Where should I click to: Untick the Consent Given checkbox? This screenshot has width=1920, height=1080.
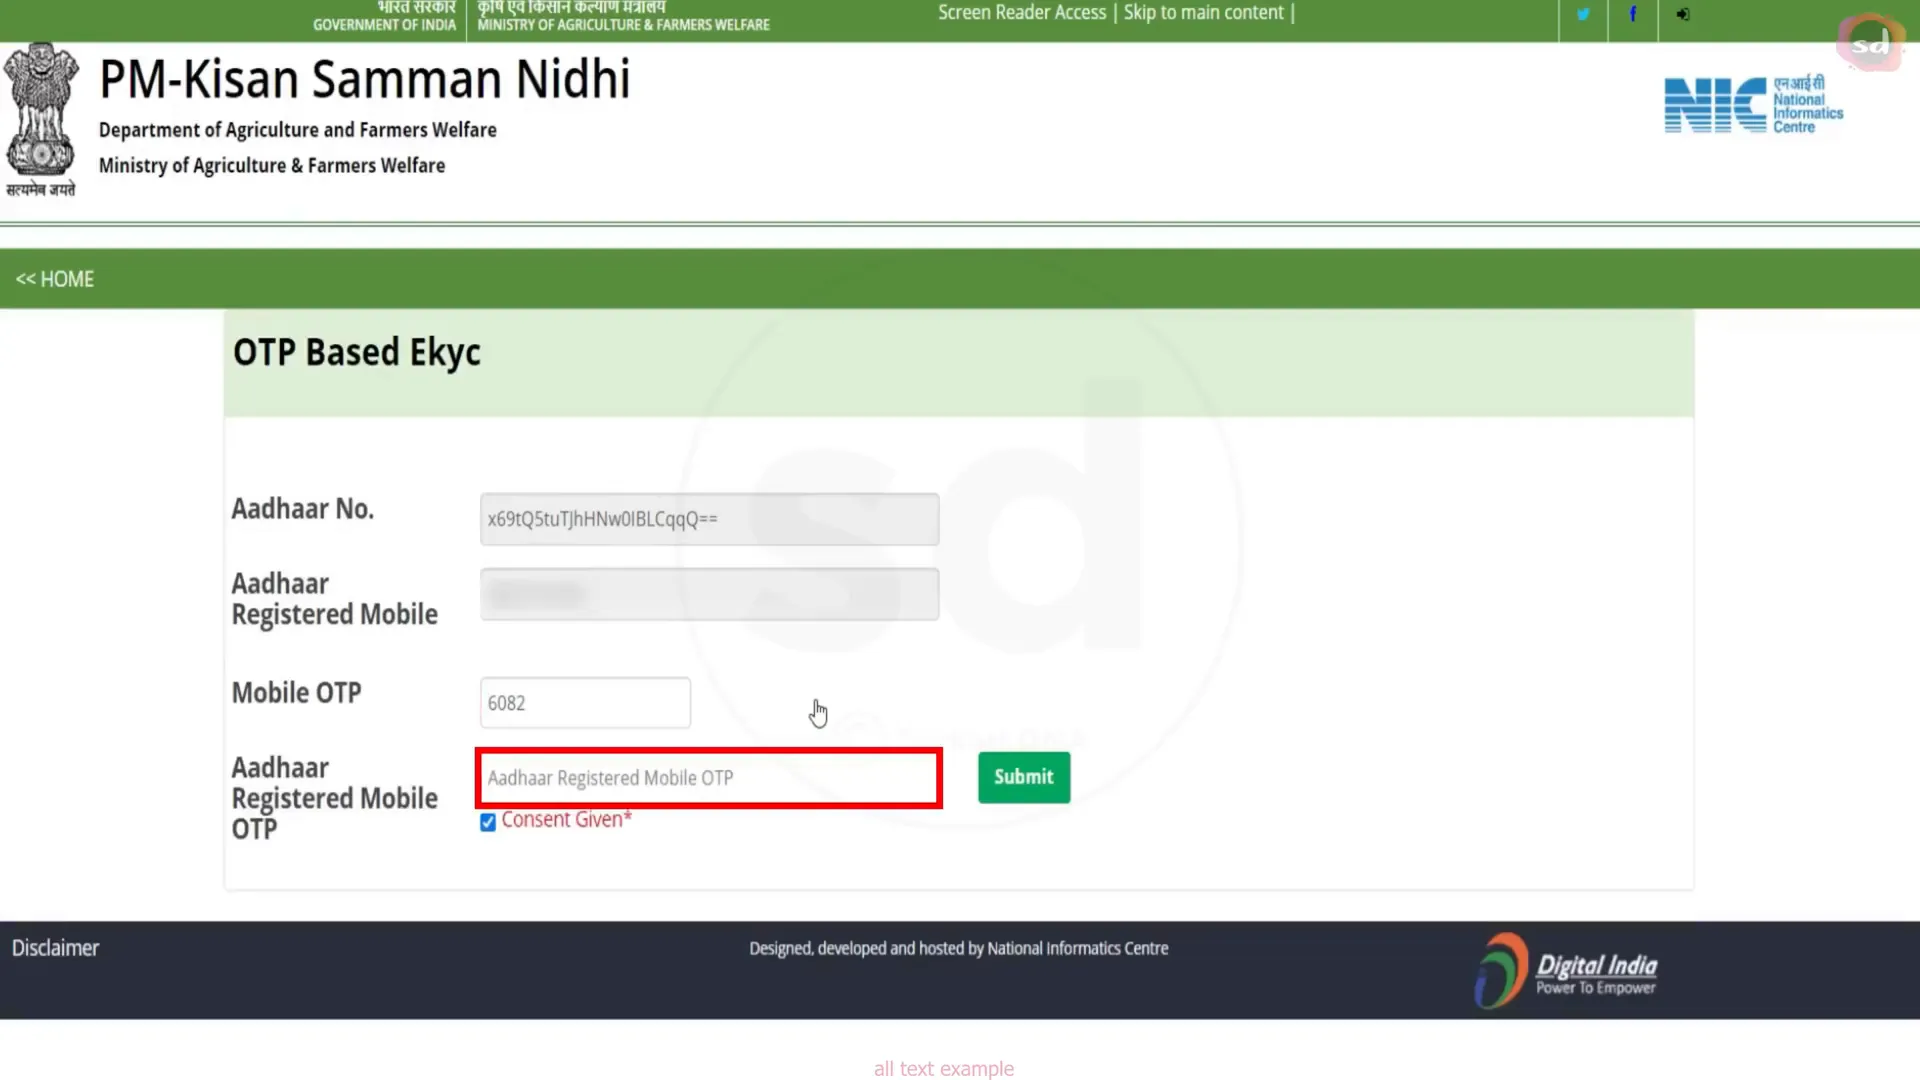(488, 822)
